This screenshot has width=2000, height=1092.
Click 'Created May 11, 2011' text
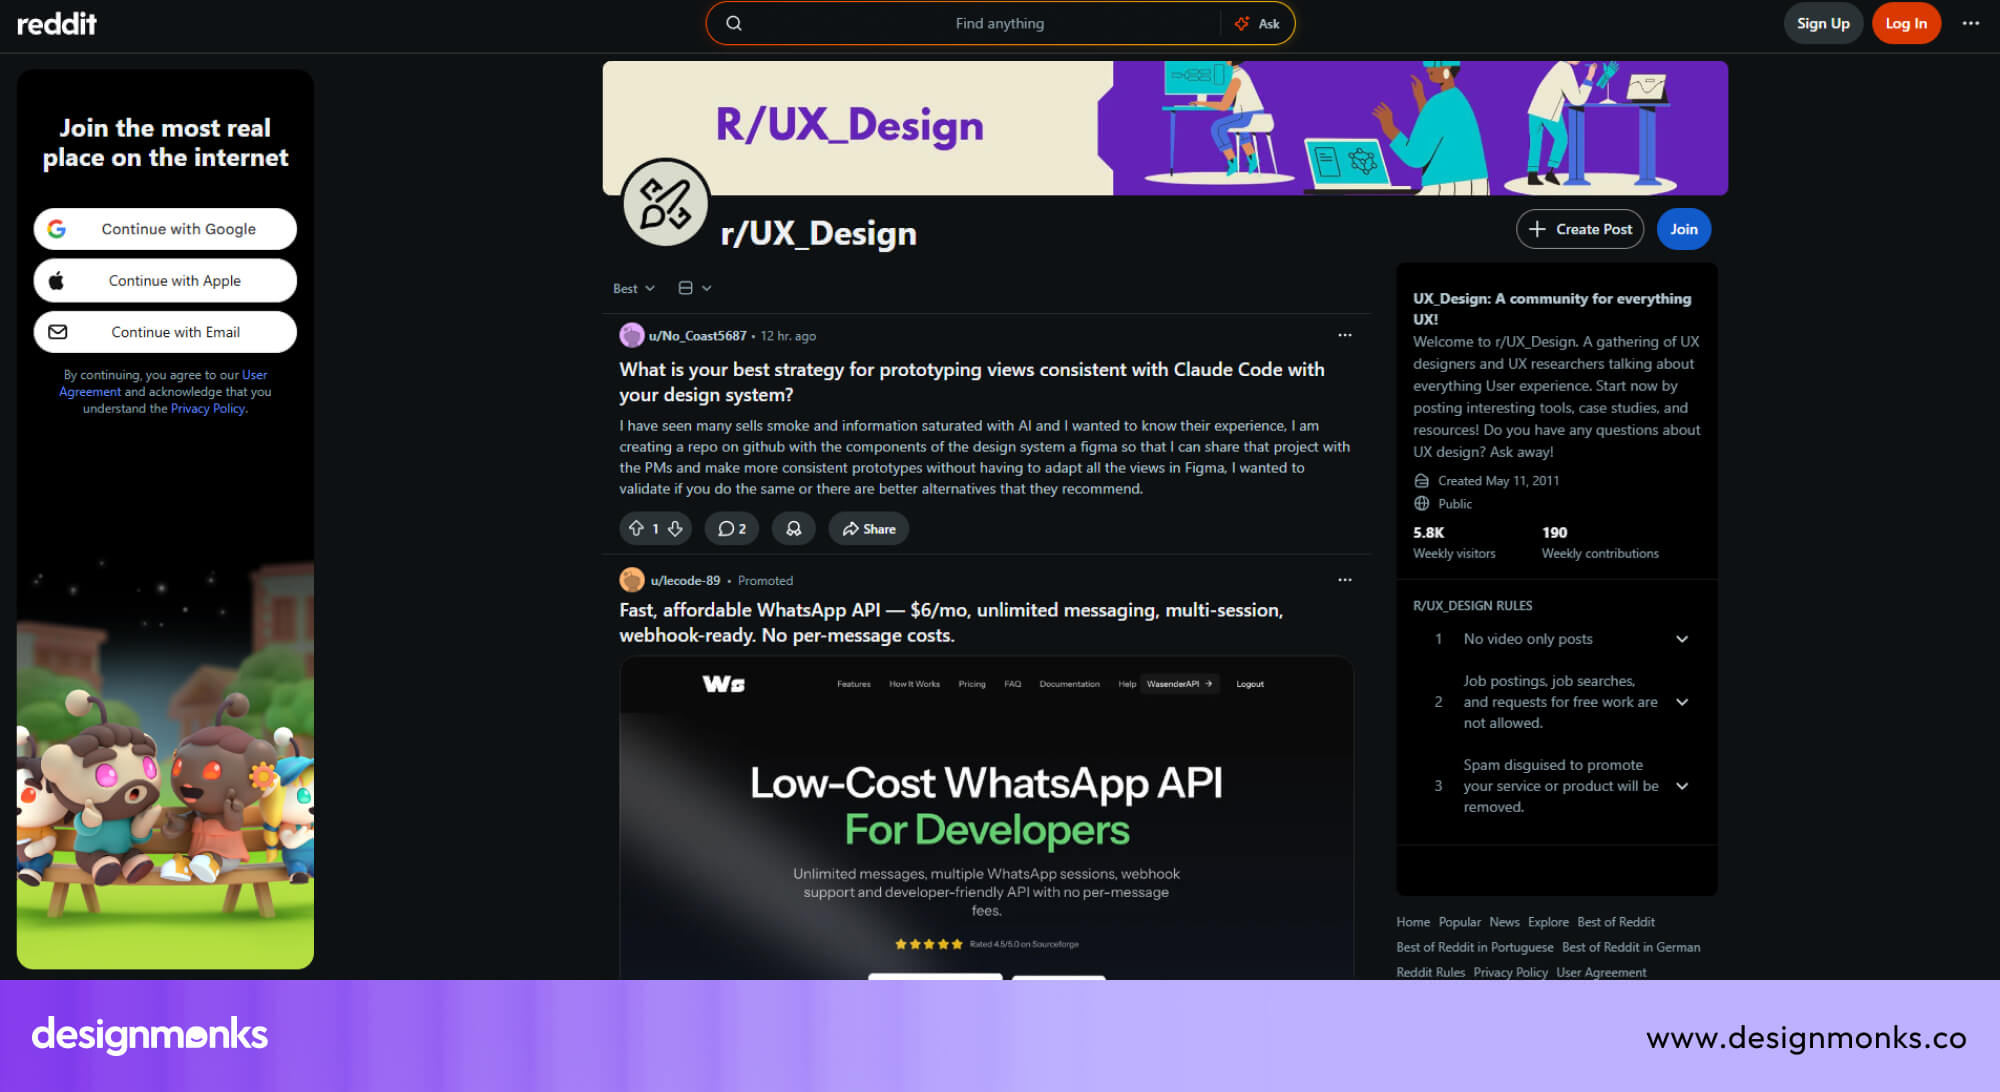[1498, 481]
